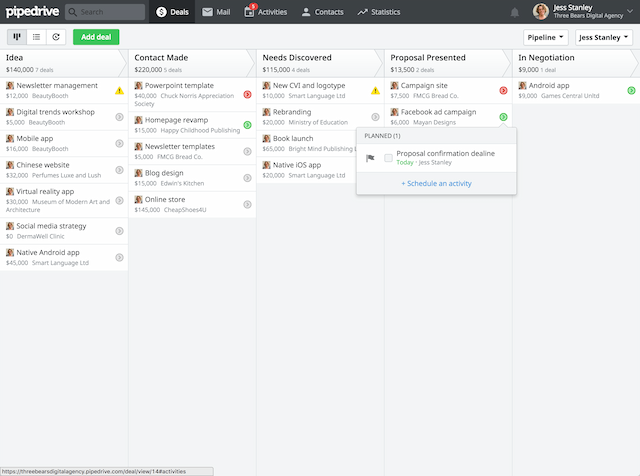Open the Statistics tab
The width and height of the screenshot is (640, 476).
379,12
